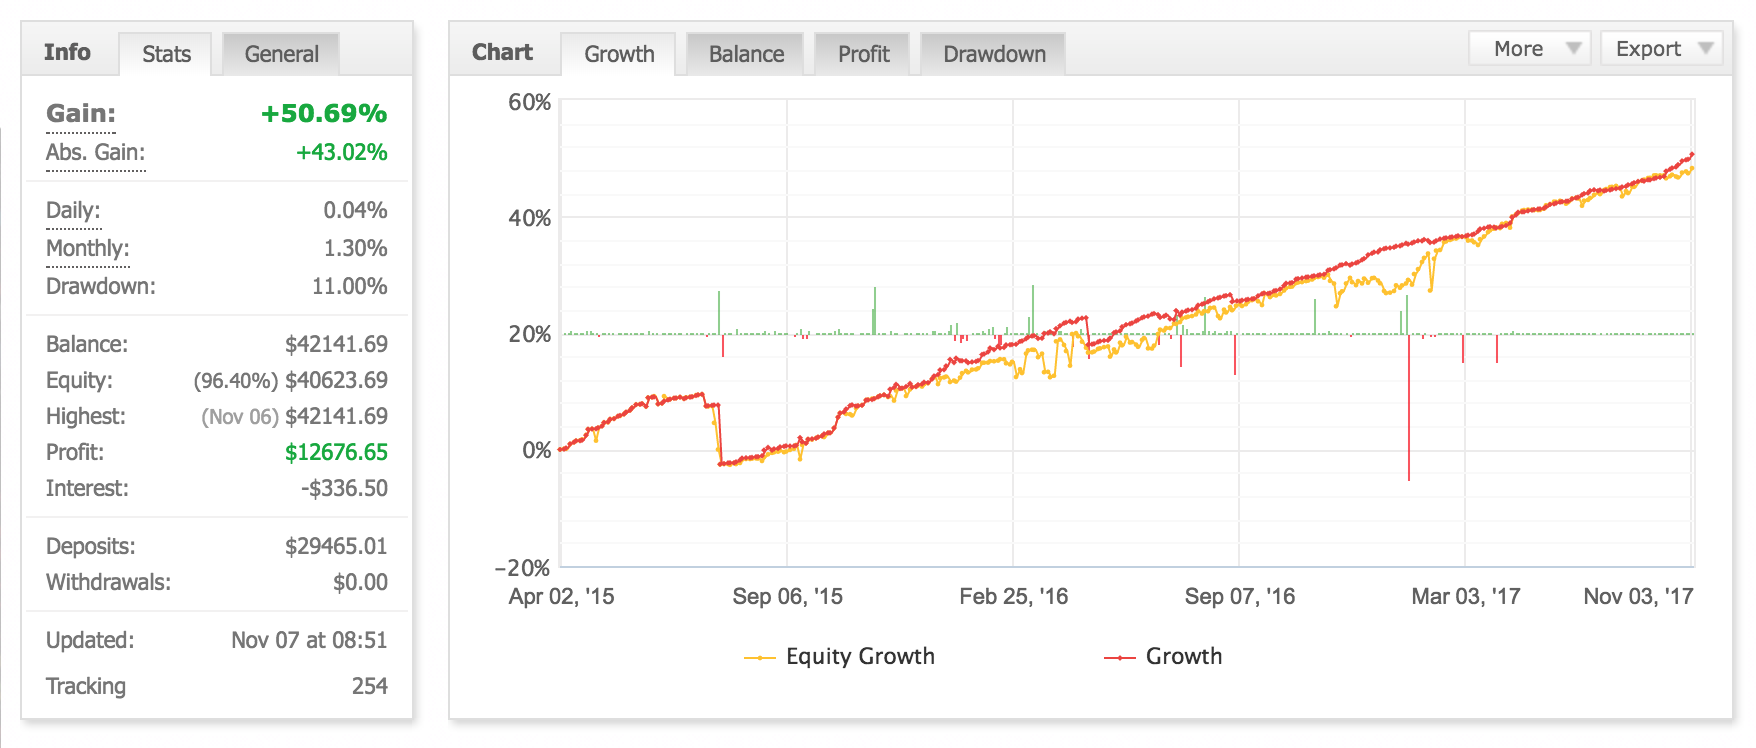
Task: Select the Info tab
Action: click(x=67, y=52)
